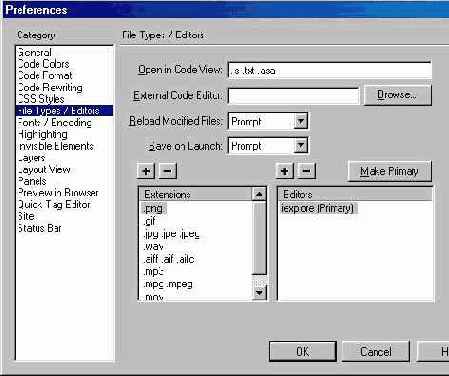This screenshot has height=376, width=449.
Task: Click Extensions list scroll down arrow
Action: tap(259, 293)
